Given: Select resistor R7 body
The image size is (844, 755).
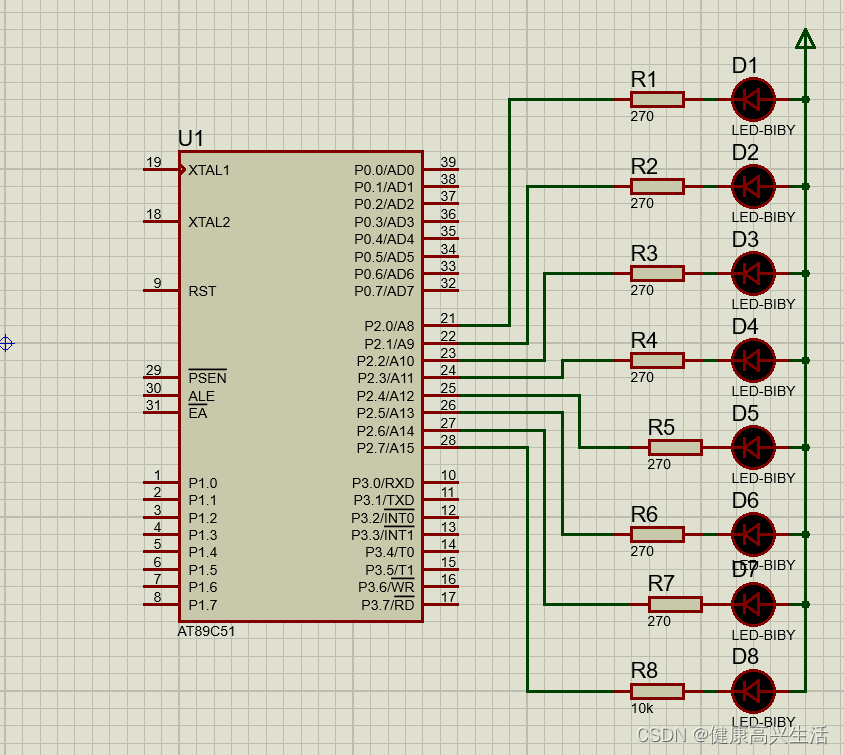Looking at the screenshot, I should point(675,604).
